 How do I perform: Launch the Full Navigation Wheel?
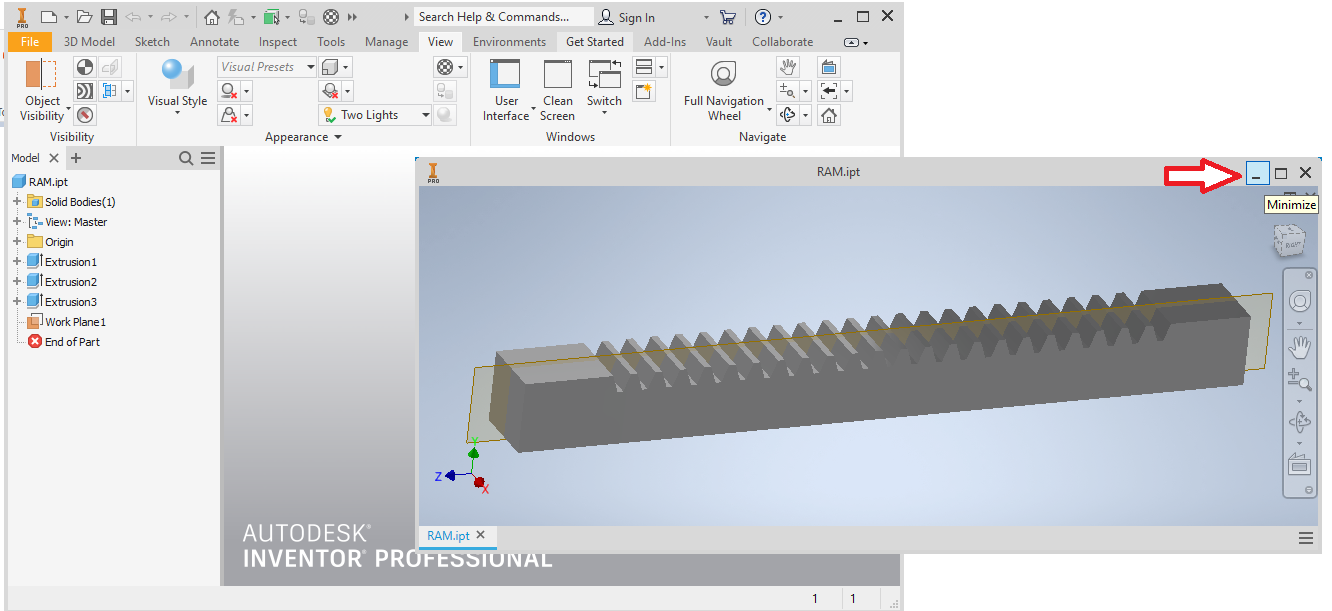[724, 90]
